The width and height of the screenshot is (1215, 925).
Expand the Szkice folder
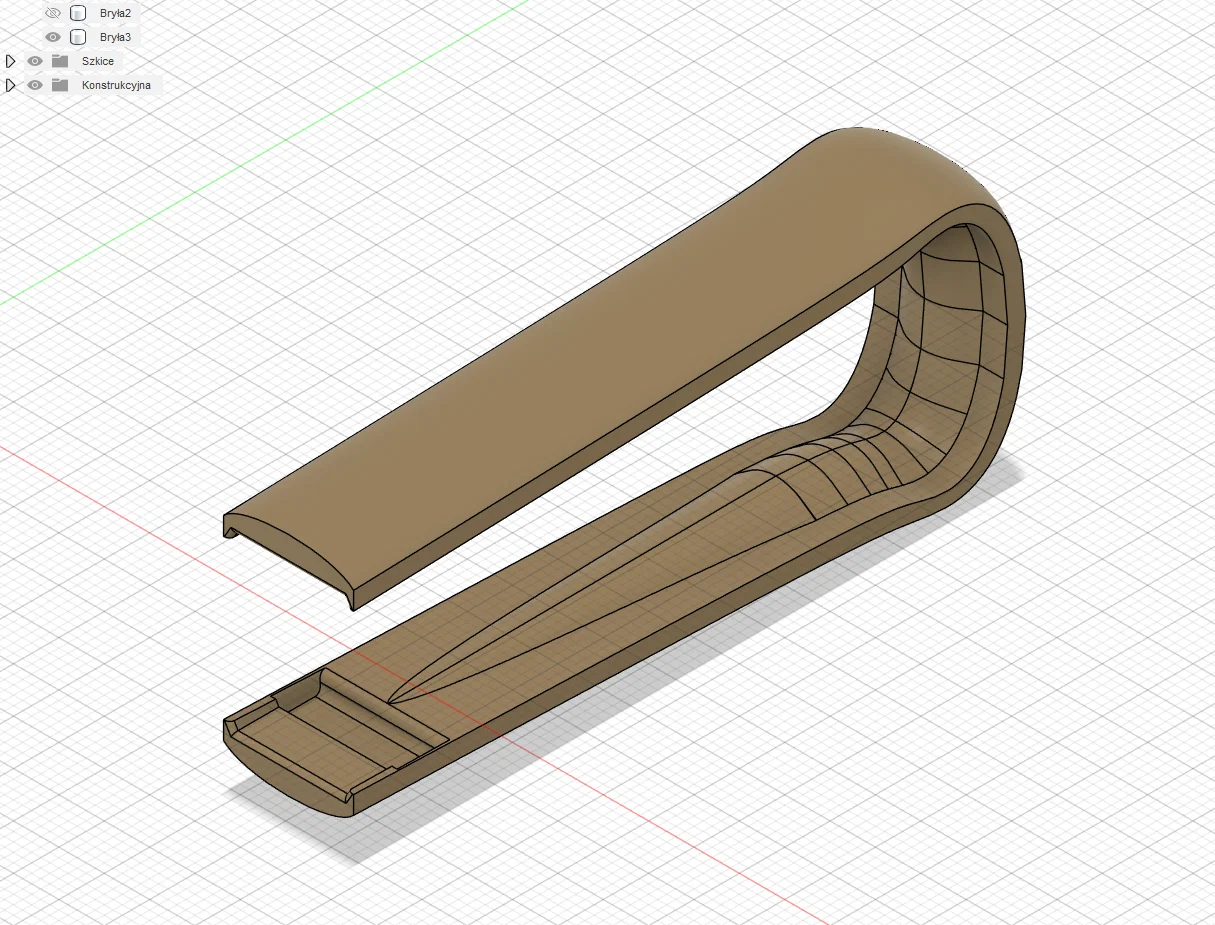pos(11,61)
